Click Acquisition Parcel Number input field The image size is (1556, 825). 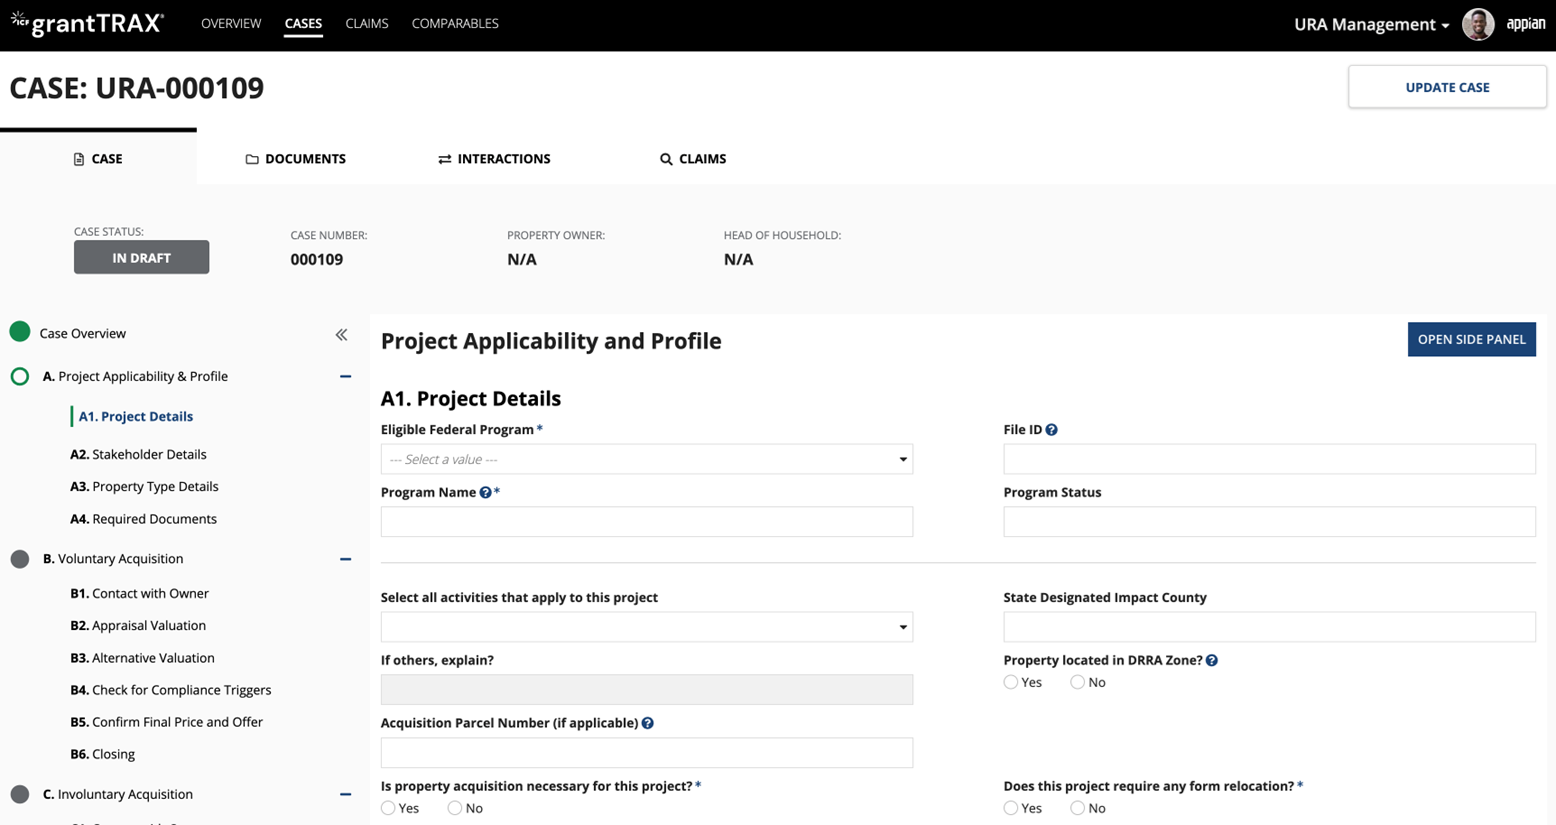[646, 753]
